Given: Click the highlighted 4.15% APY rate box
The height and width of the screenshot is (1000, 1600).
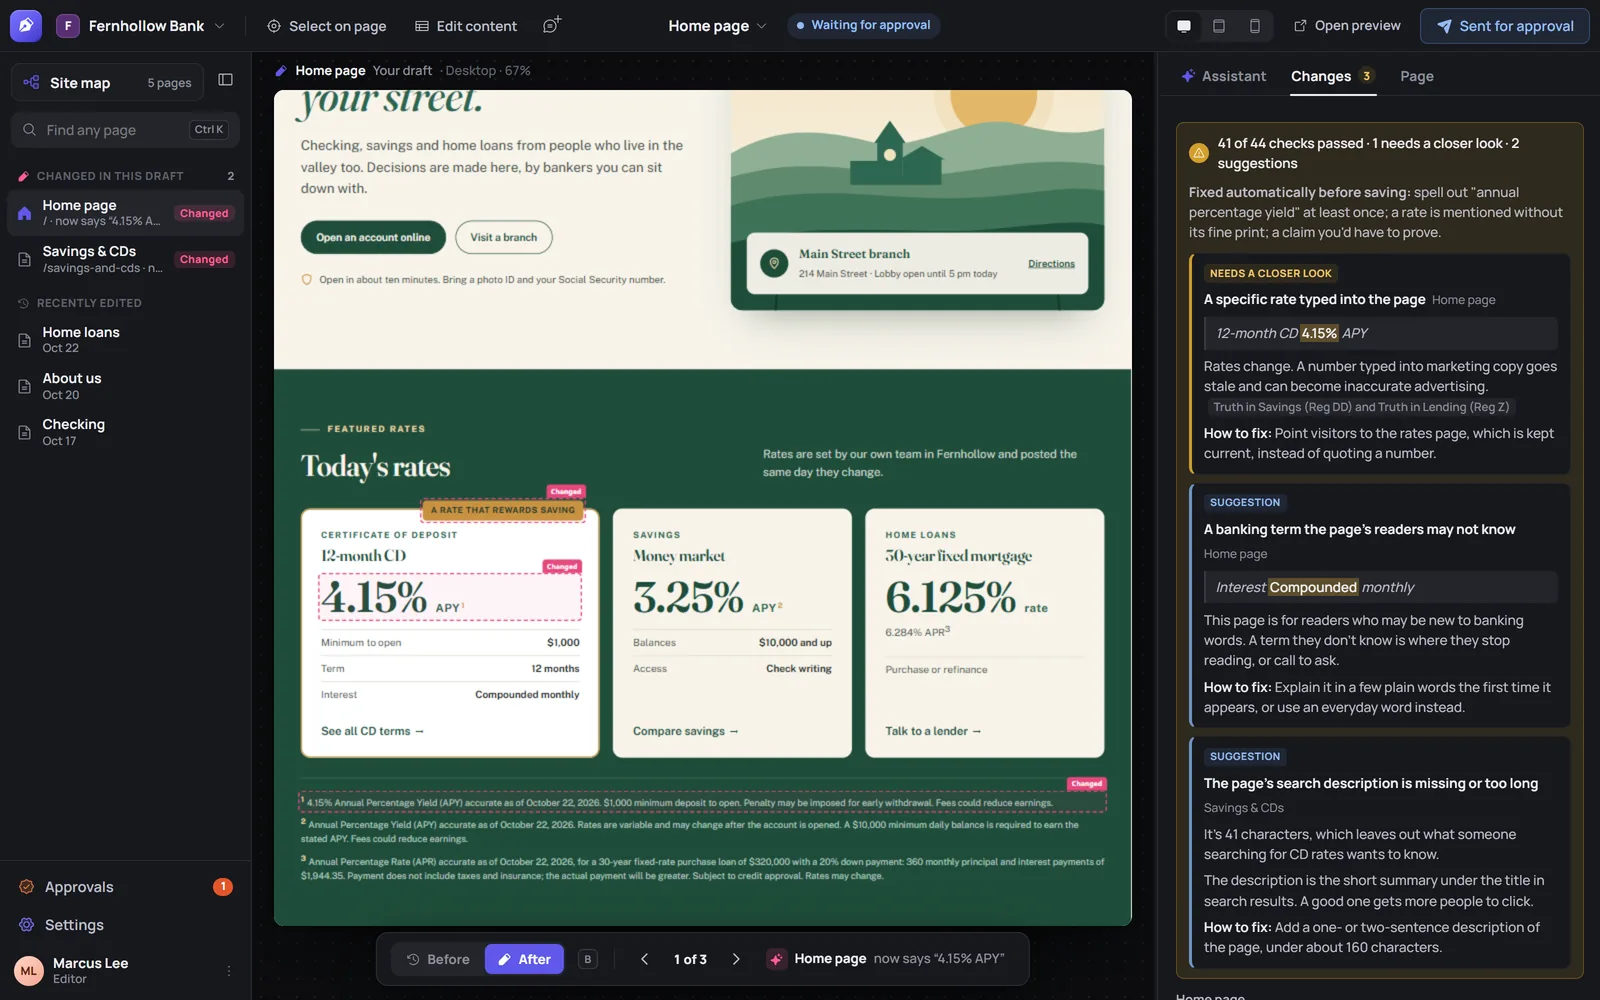Looking at the screenshot, I should [450, 597].
